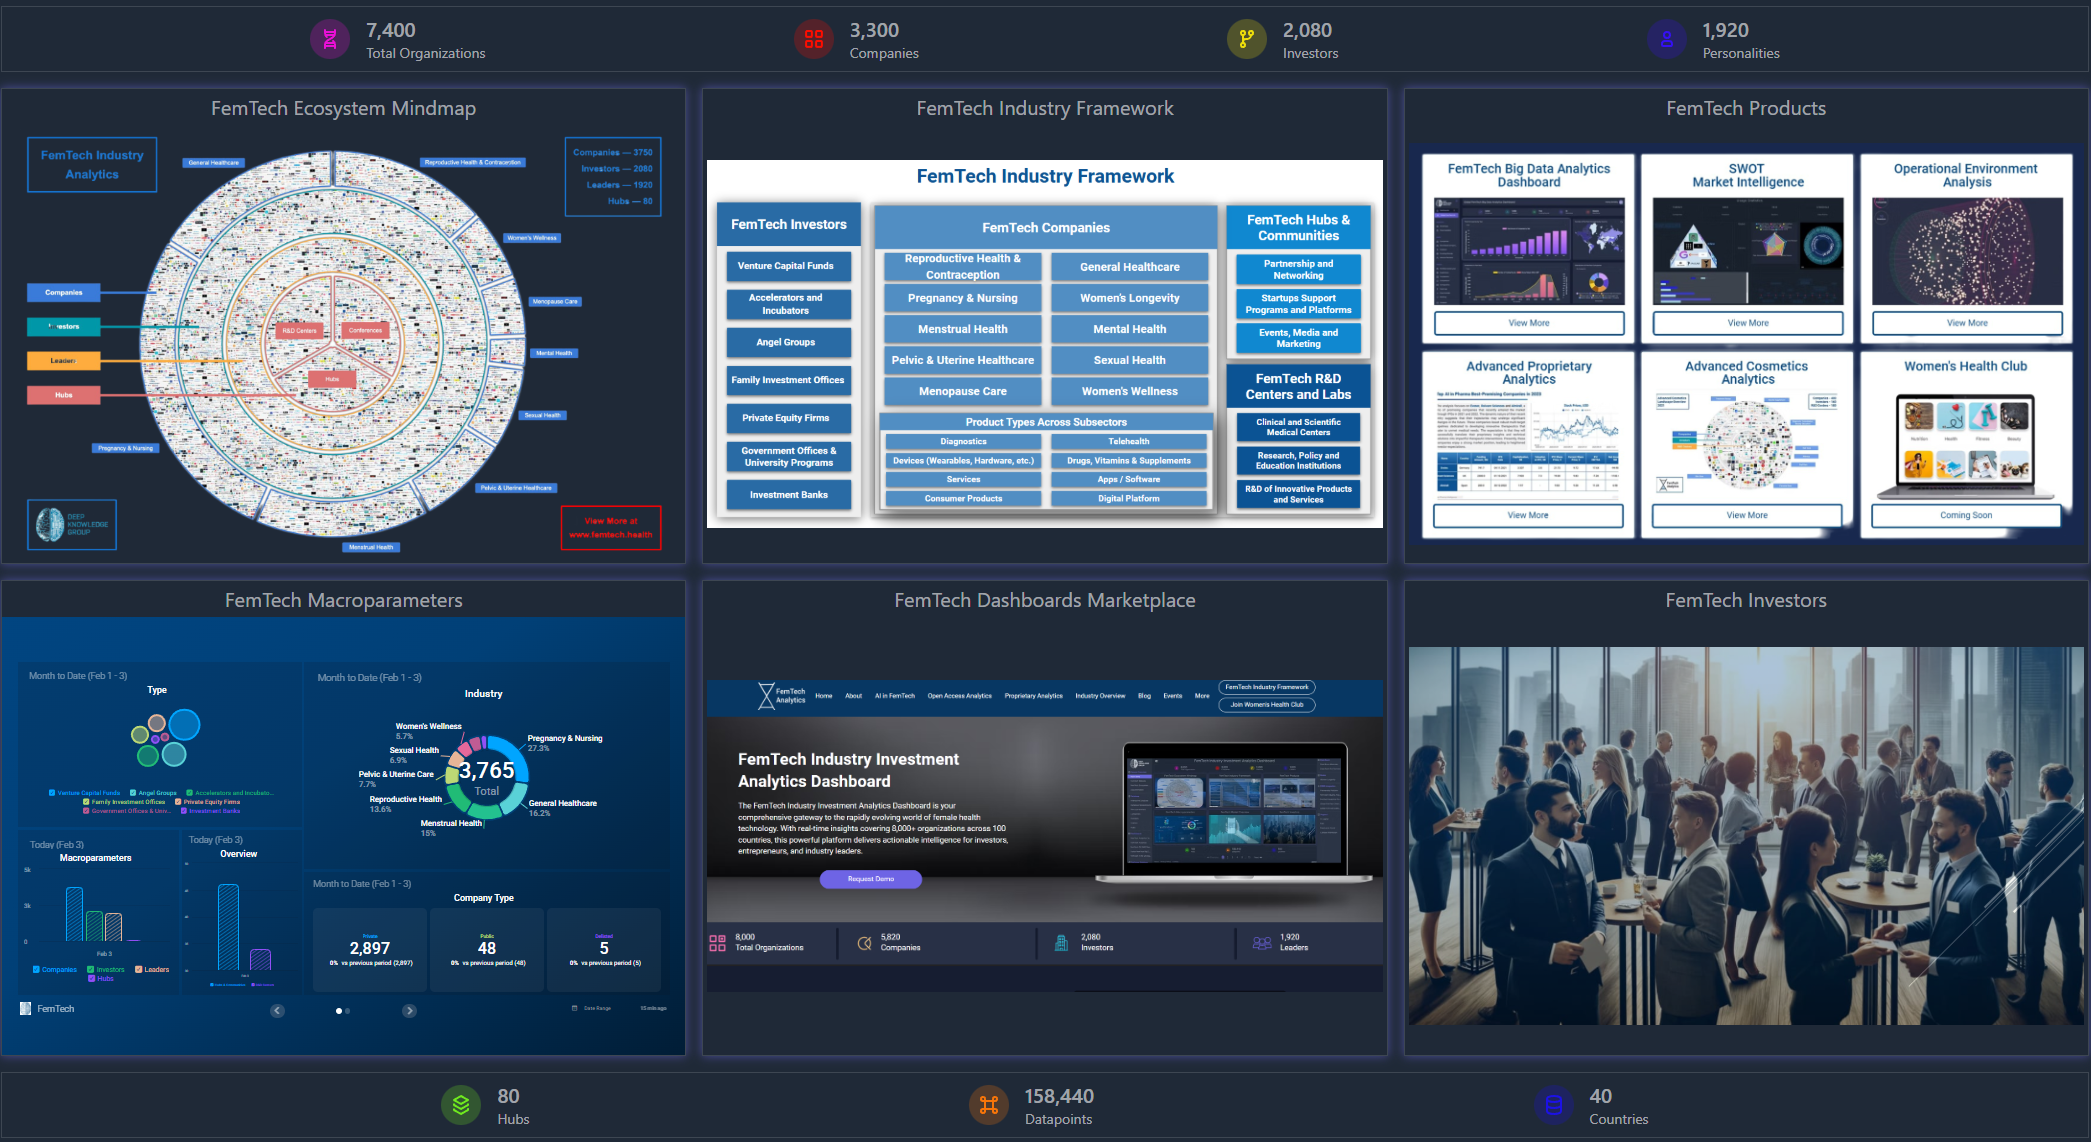Image resolution: width=2091 pixels, height=1142 pixels.
Task: Click the orange Datapoints icon
Action: [x=989, y=1105]
